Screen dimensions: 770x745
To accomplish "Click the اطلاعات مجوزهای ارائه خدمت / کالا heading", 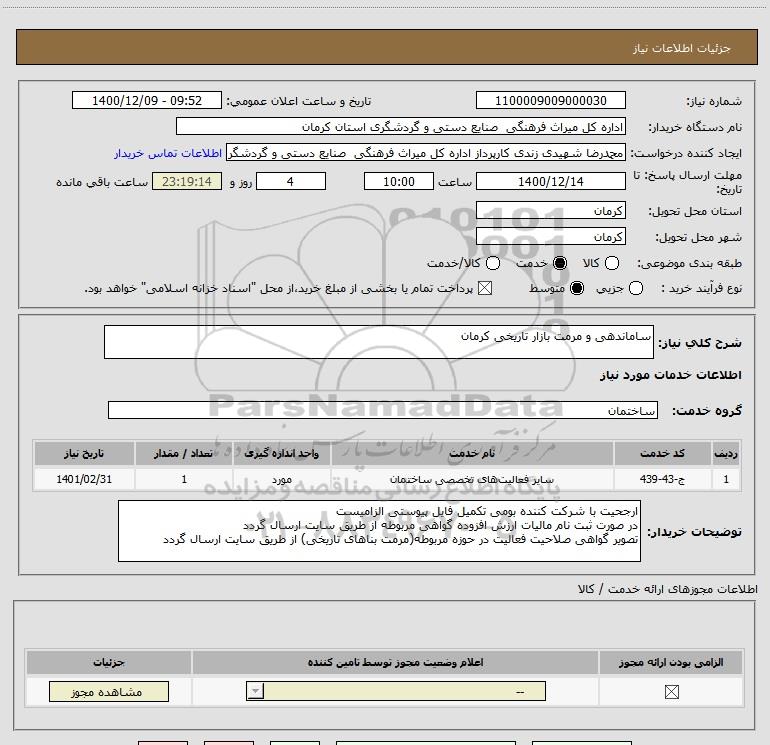I will tap(667, 589).
